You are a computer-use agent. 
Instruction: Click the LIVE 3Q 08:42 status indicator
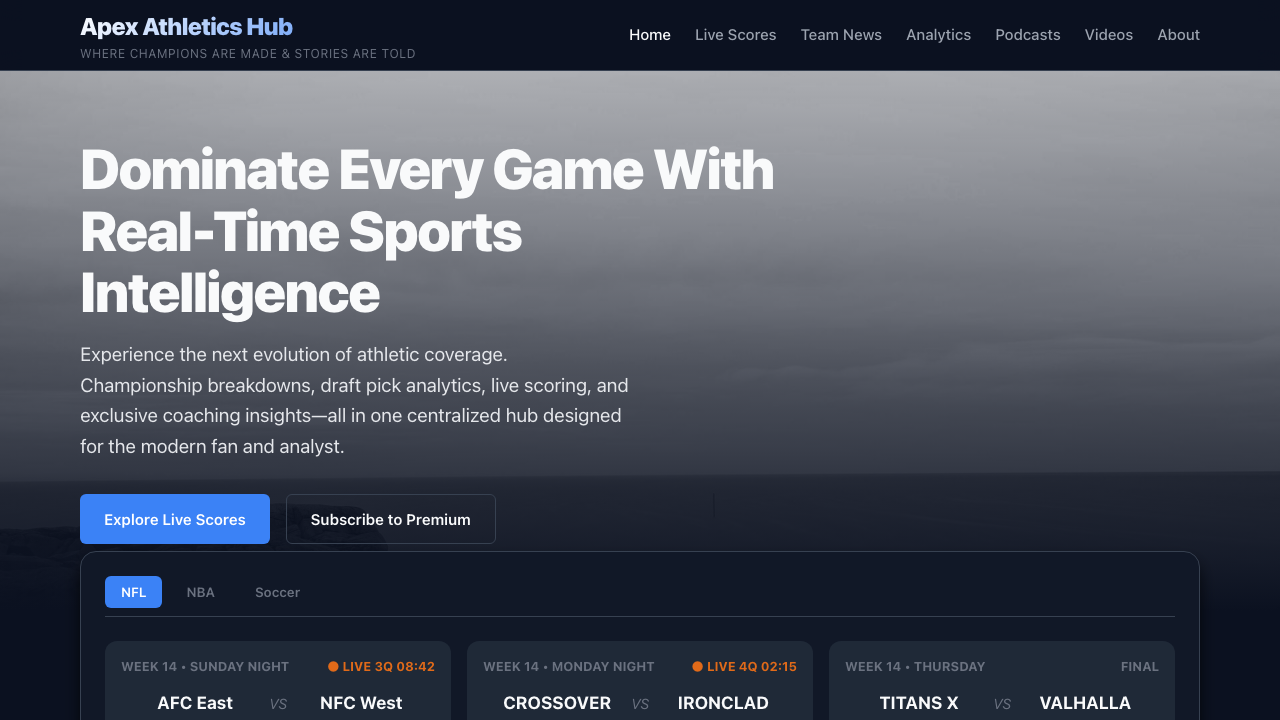click(381, 666)
